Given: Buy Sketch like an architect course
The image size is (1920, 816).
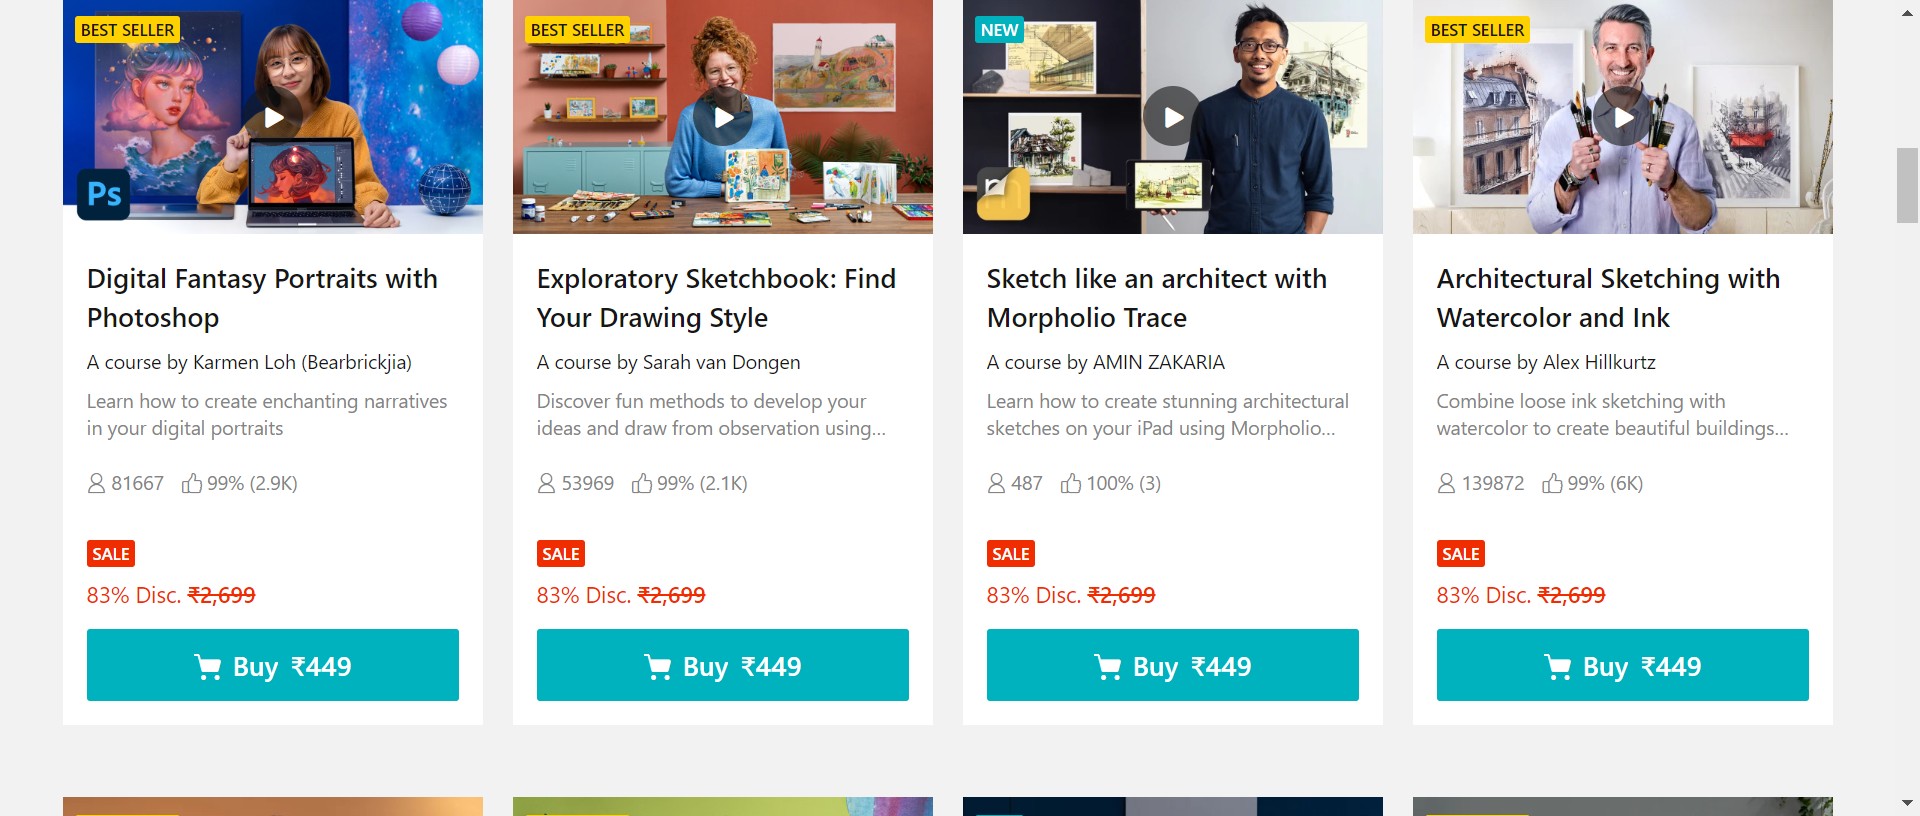Looking at the screenshot, I should (x=1173, y=665).
